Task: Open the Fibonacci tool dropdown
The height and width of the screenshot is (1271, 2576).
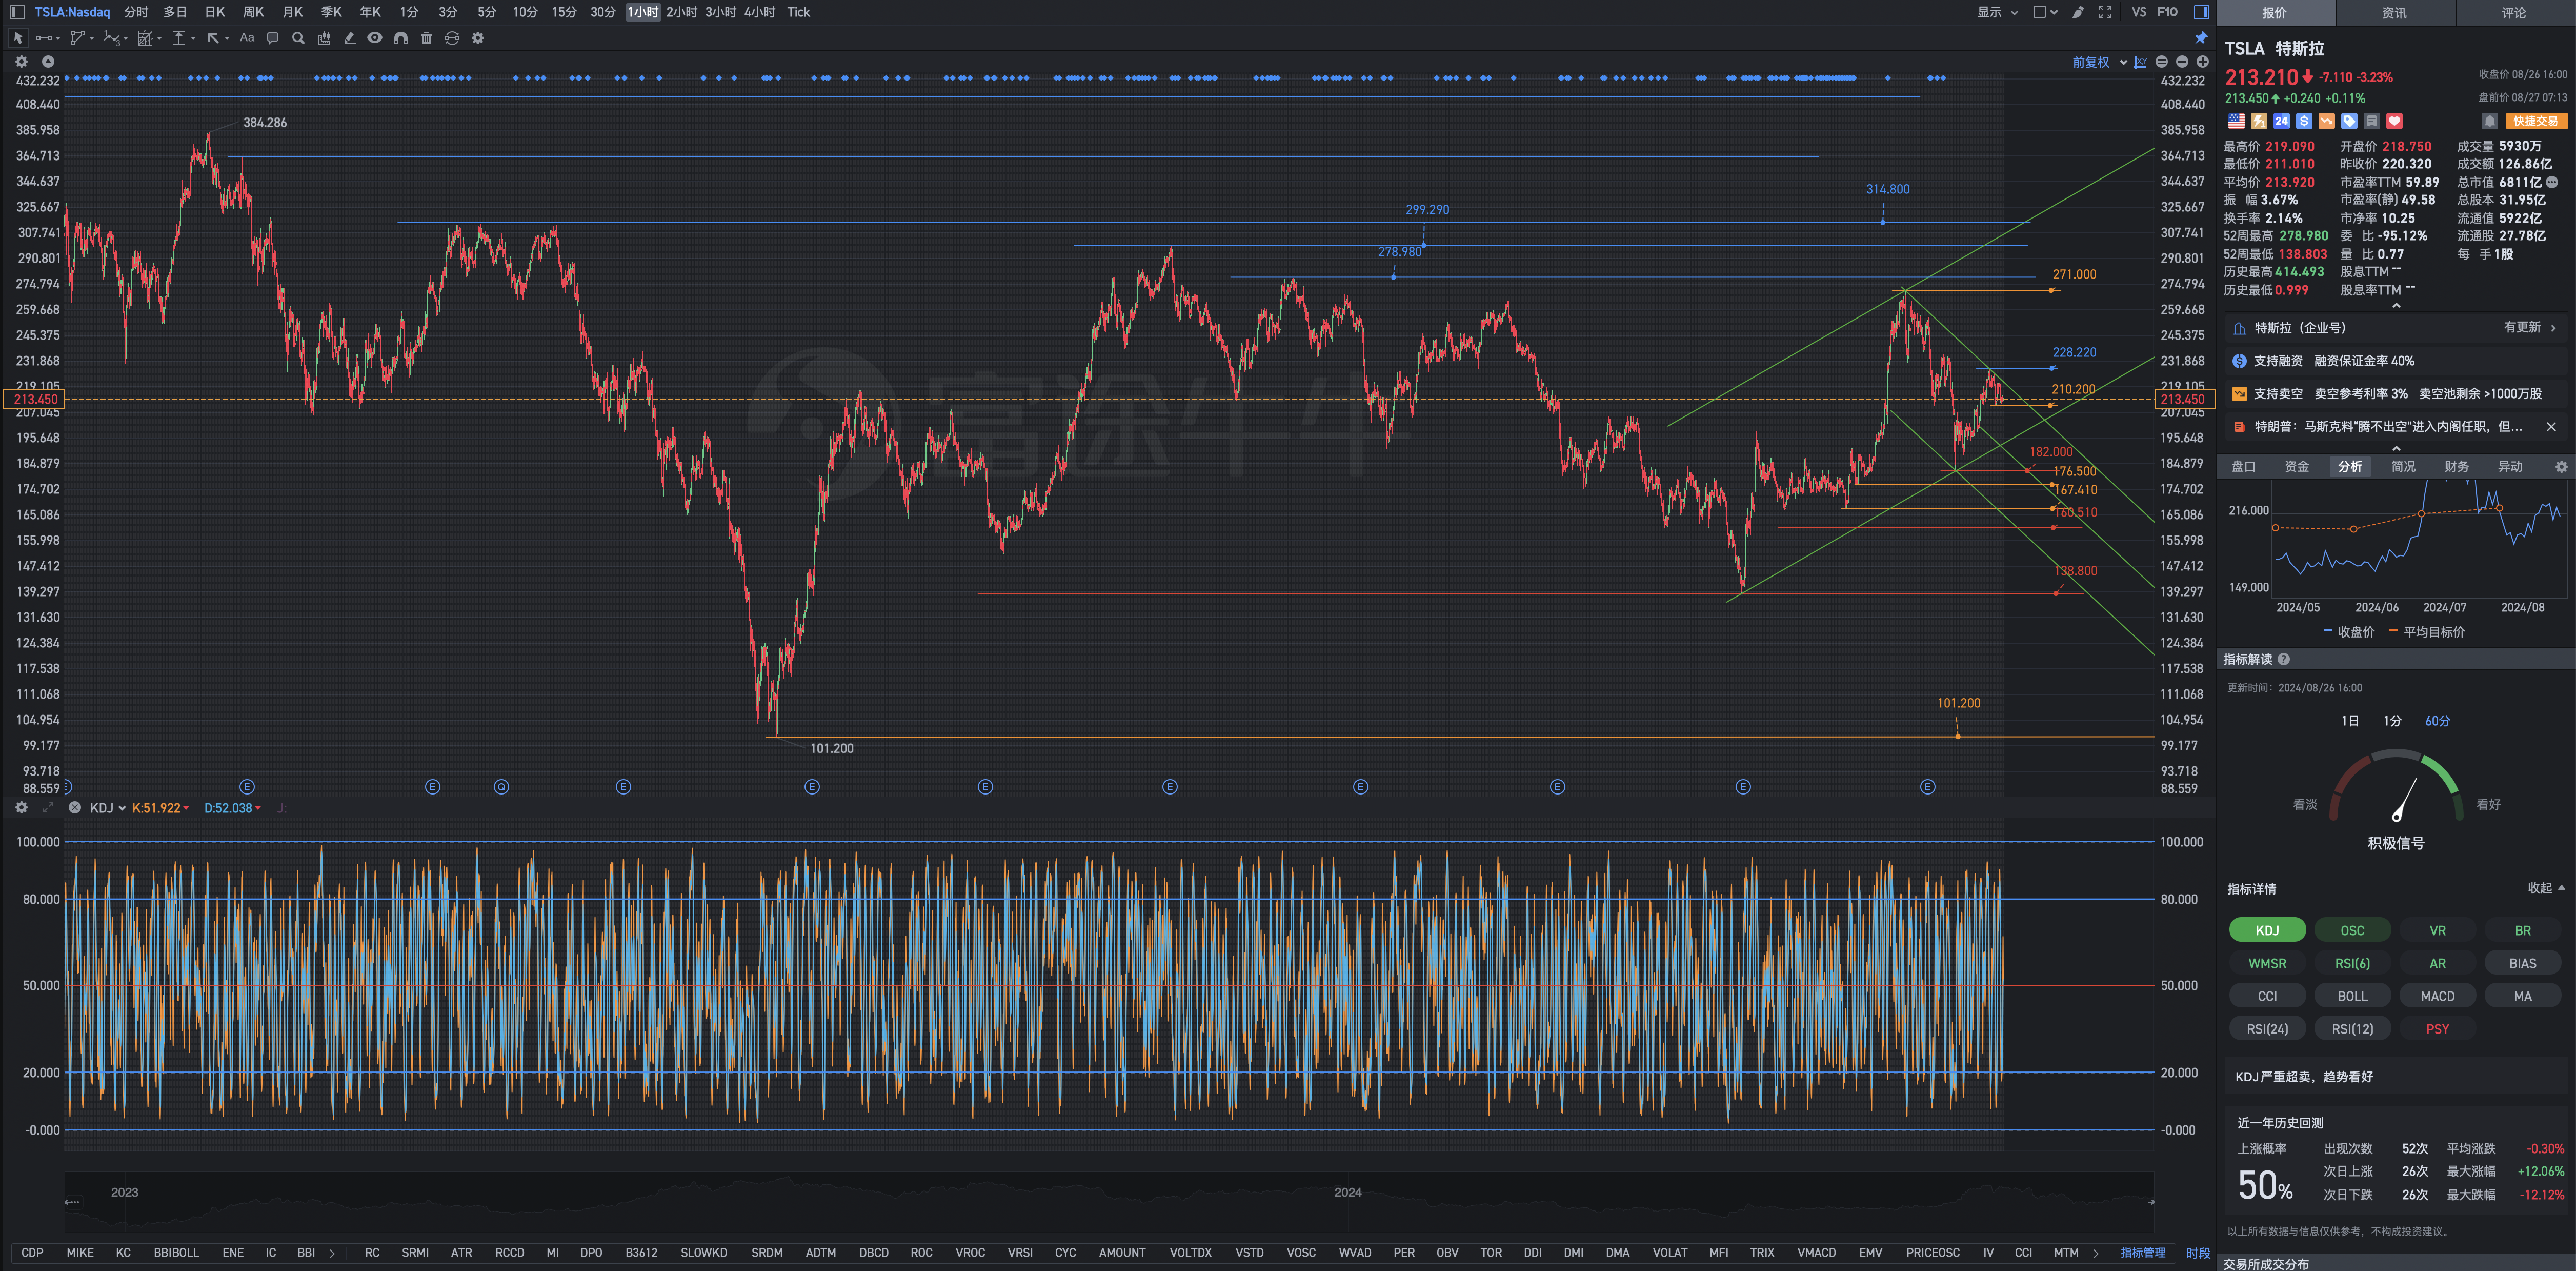Action: point(159,38)
